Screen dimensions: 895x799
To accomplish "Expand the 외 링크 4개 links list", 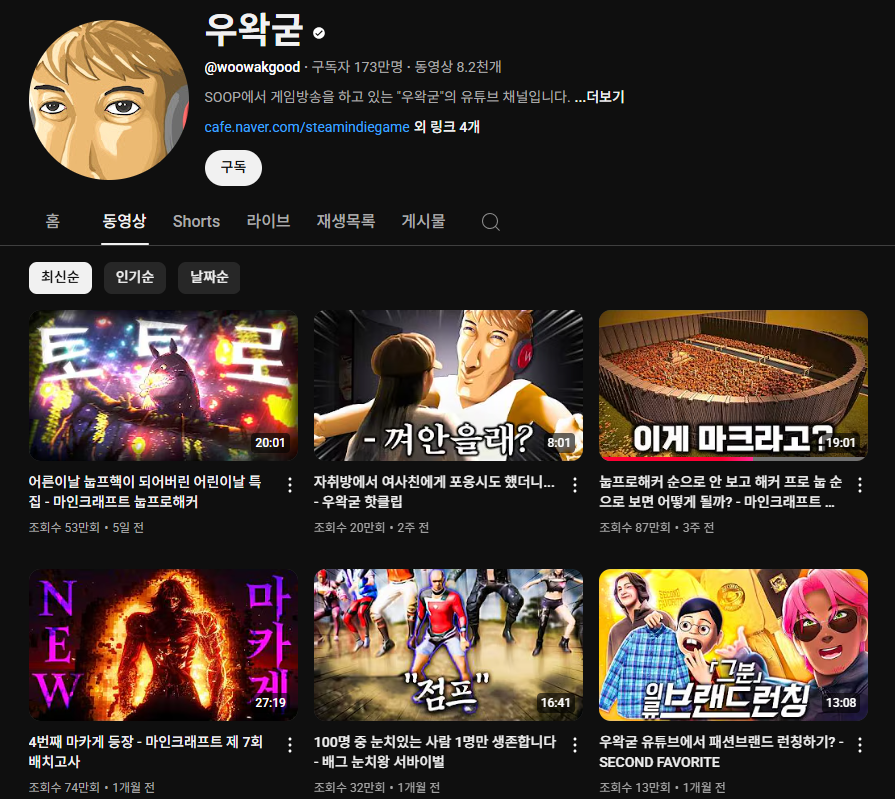I will point(446,127).
